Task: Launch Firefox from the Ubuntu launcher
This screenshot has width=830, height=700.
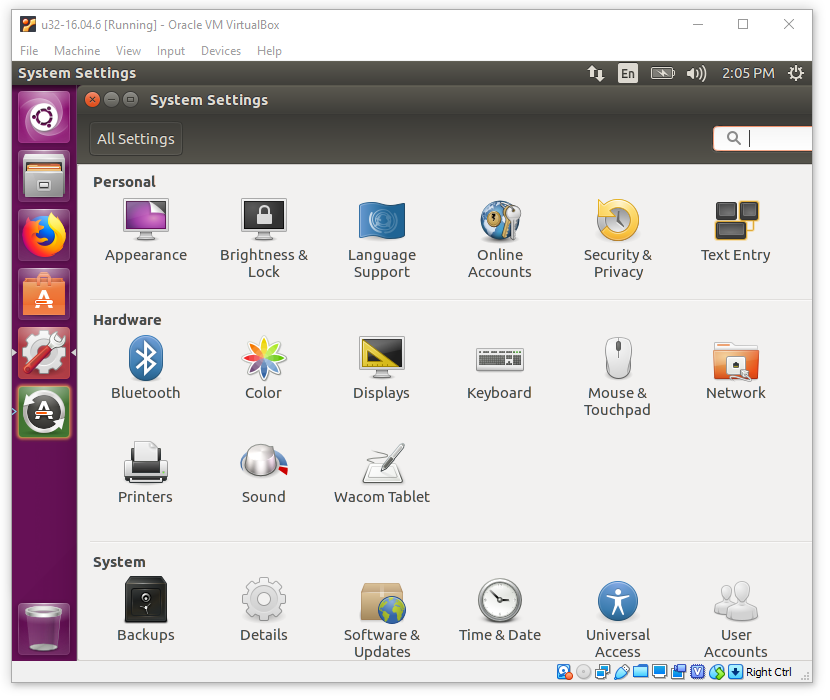Action: (x=44, y=235)
